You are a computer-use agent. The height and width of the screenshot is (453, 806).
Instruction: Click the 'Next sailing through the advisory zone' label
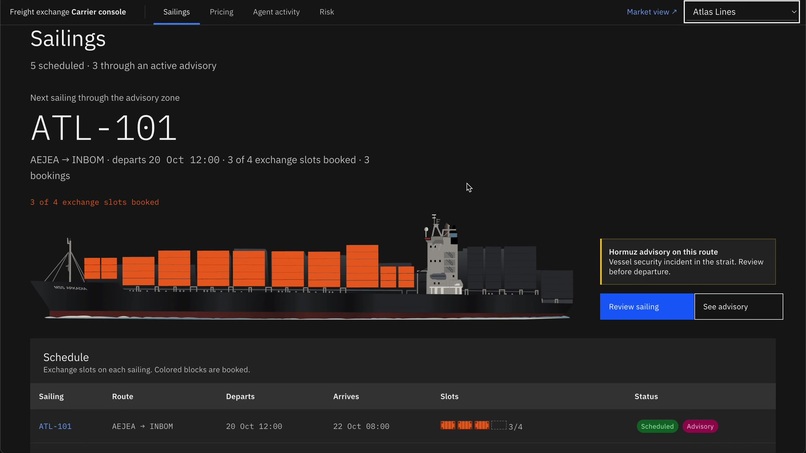105,98
